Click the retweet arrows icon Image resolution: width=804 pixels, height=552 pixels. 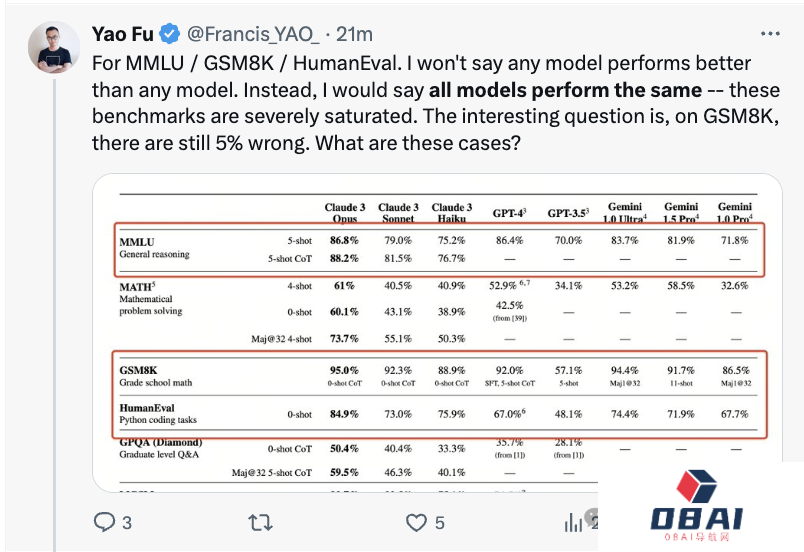point(261,521)
